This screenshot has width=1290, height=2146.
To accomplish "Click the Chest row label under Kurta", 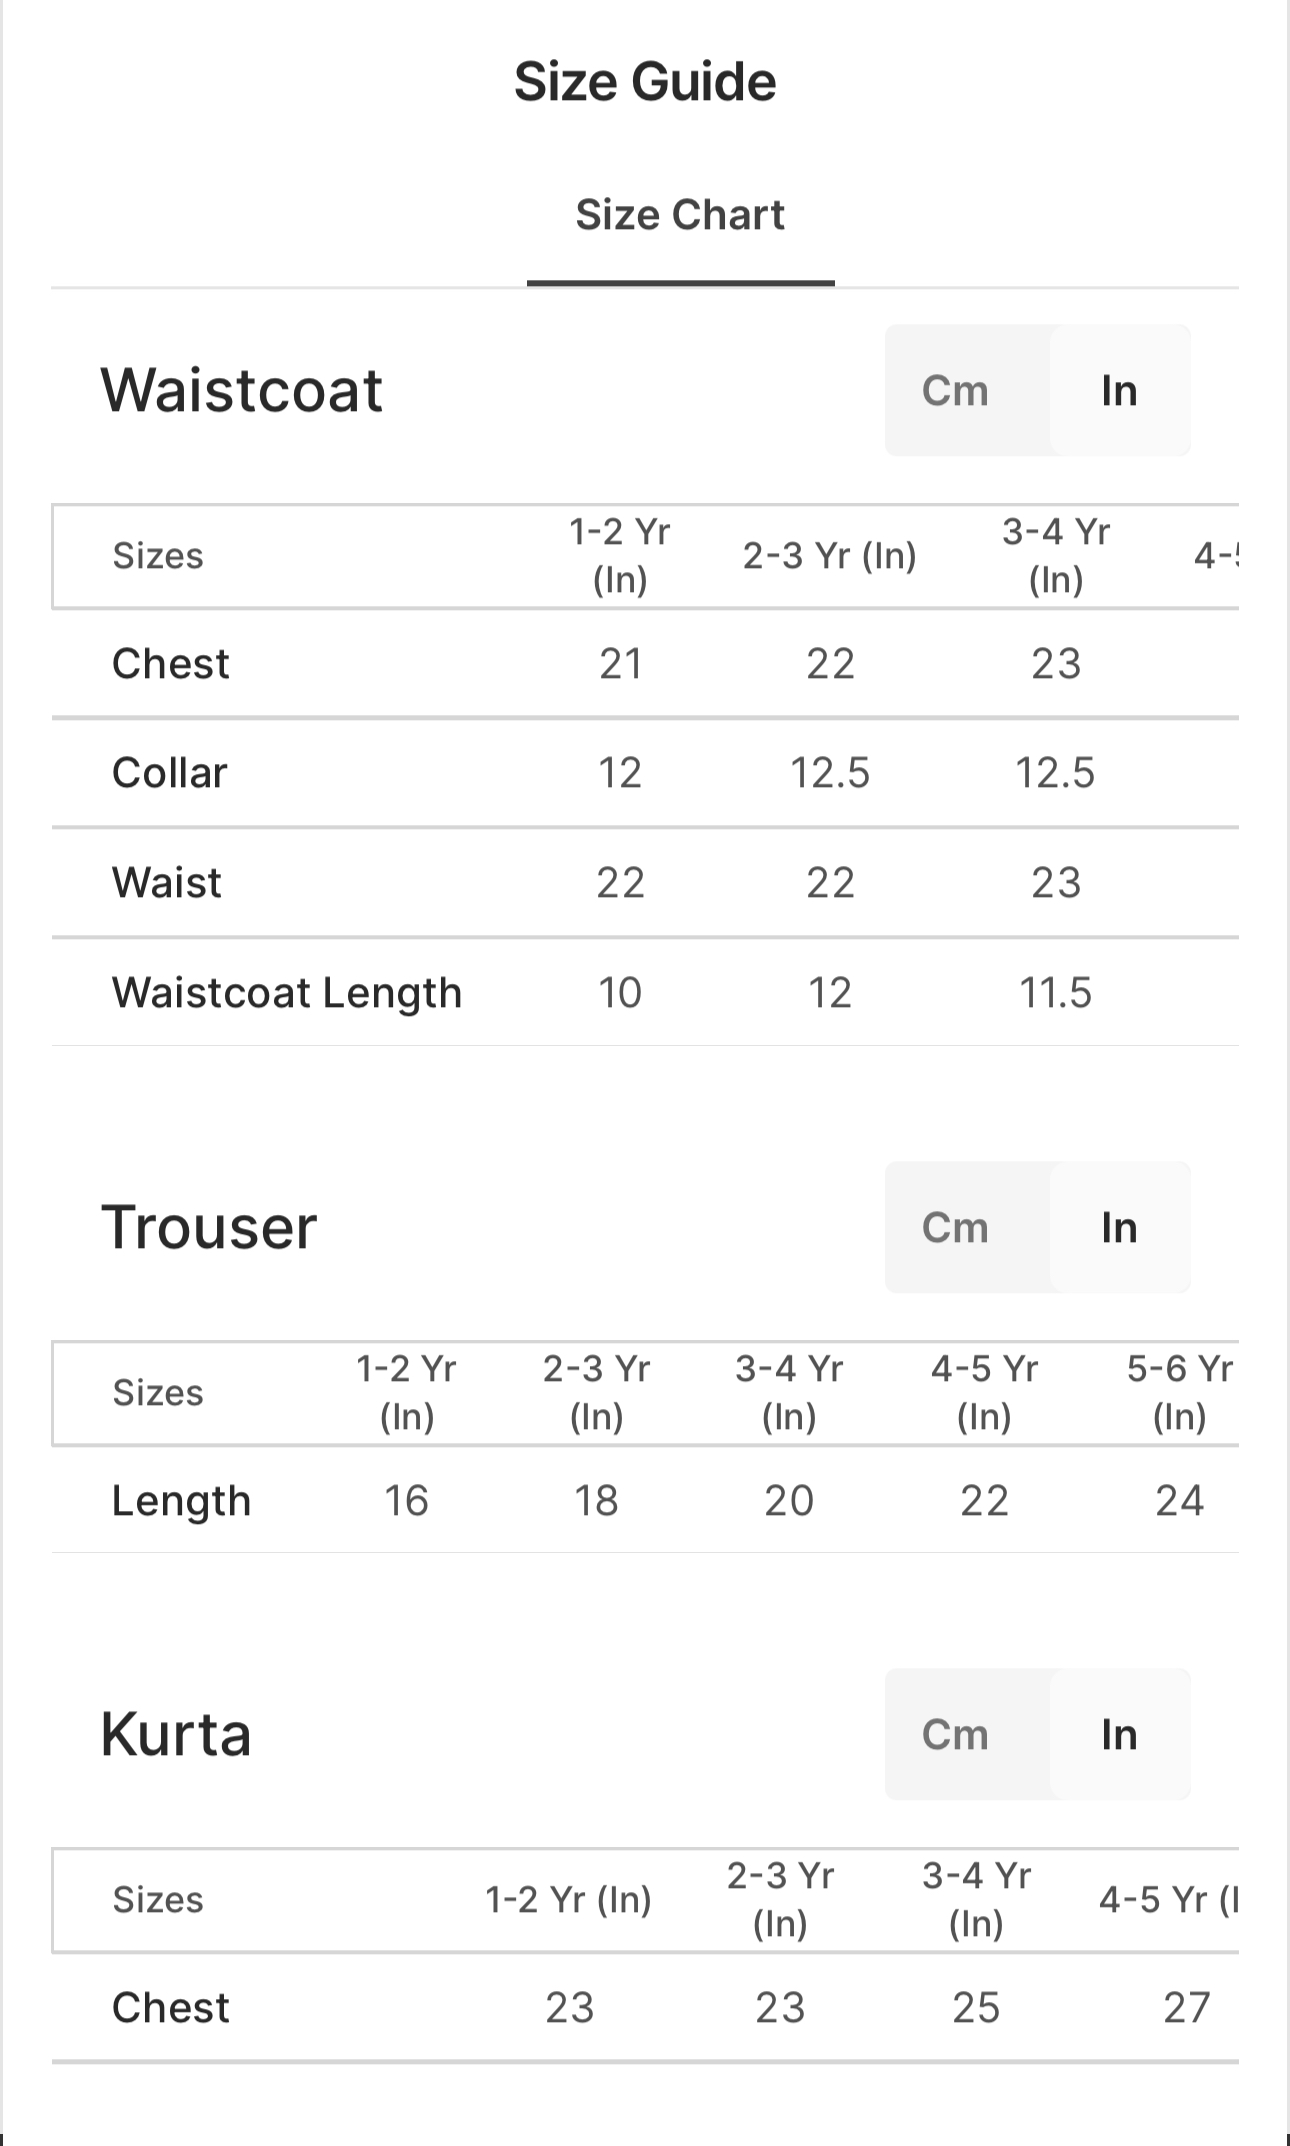I will click(x=171, y=2007).
